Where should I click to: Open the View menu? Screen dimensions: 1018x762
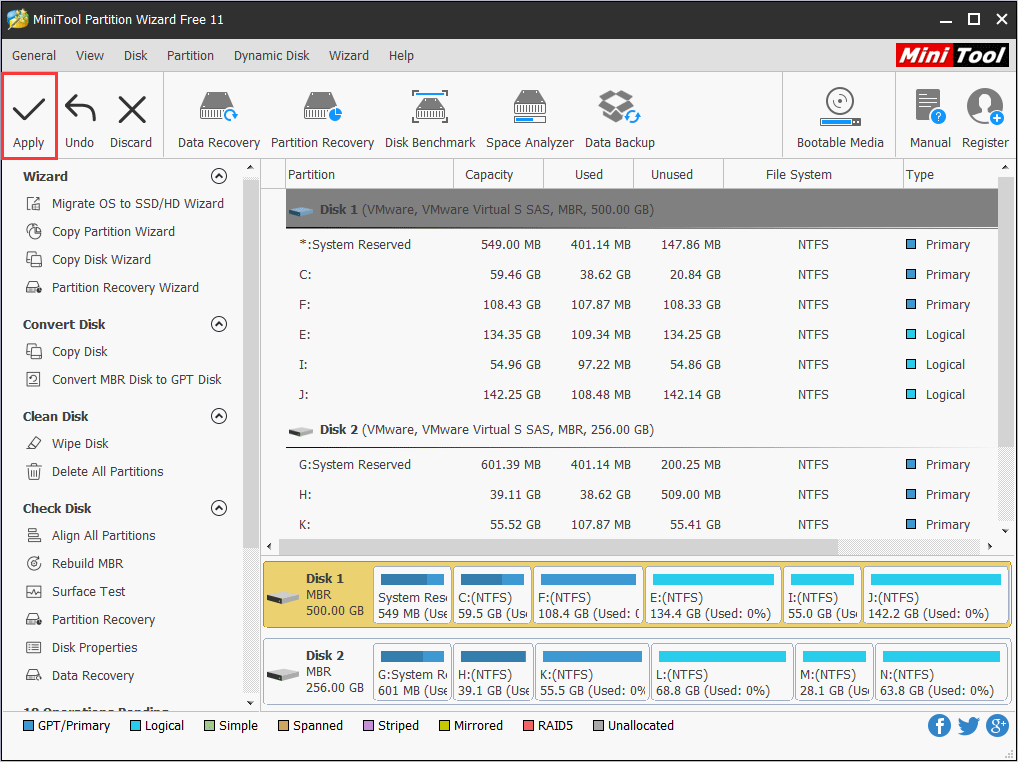90,56
